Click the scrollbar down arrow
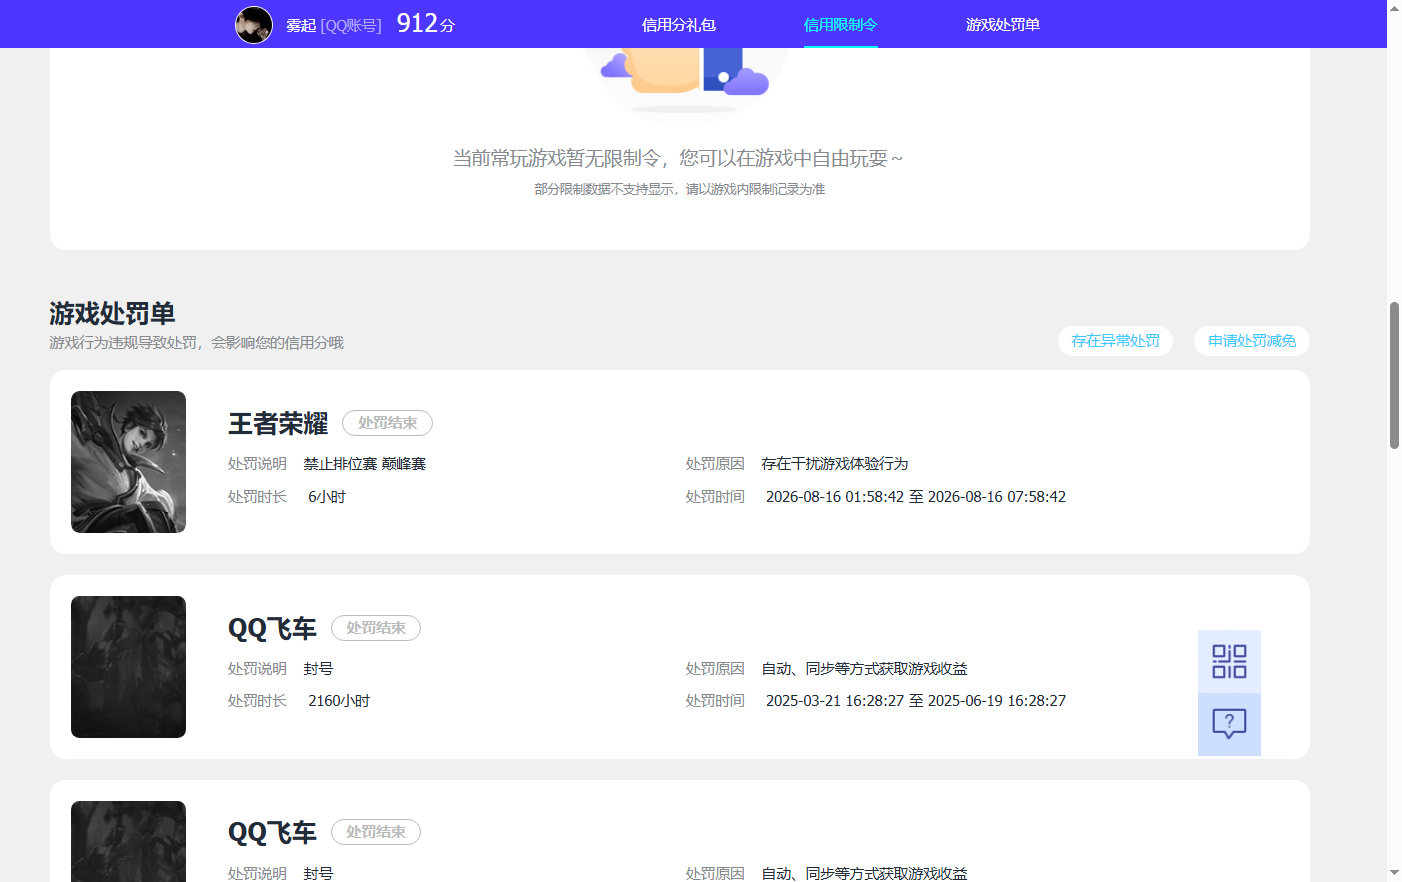Image resolution: width=1402 pixels, height=882 pixels. tap(1394, 873)
